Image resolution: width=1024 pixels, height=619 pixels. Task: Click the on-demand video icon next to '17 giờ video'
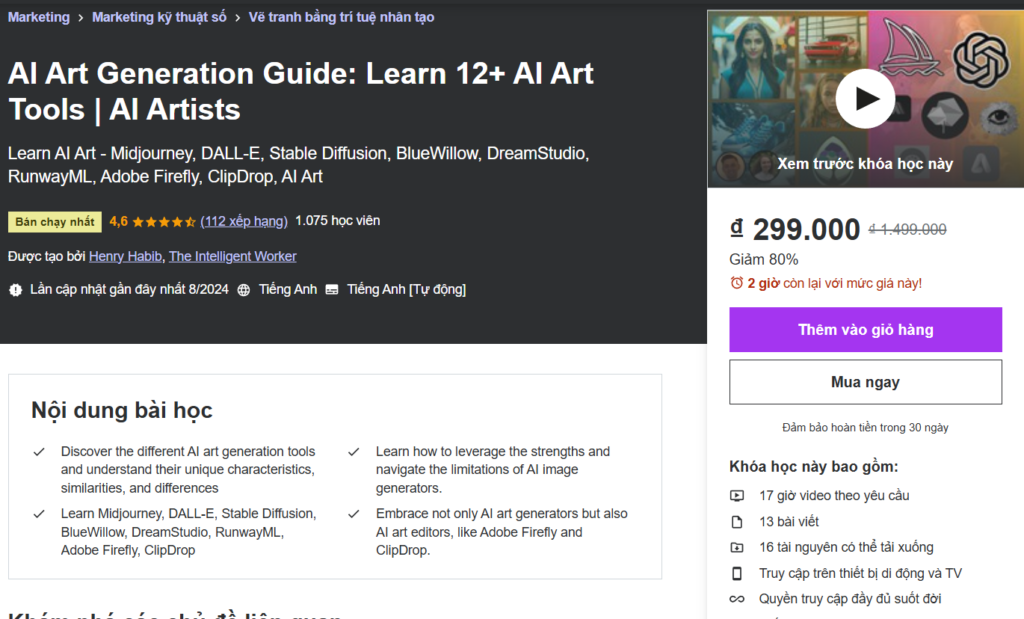click(x=737, y=495)
